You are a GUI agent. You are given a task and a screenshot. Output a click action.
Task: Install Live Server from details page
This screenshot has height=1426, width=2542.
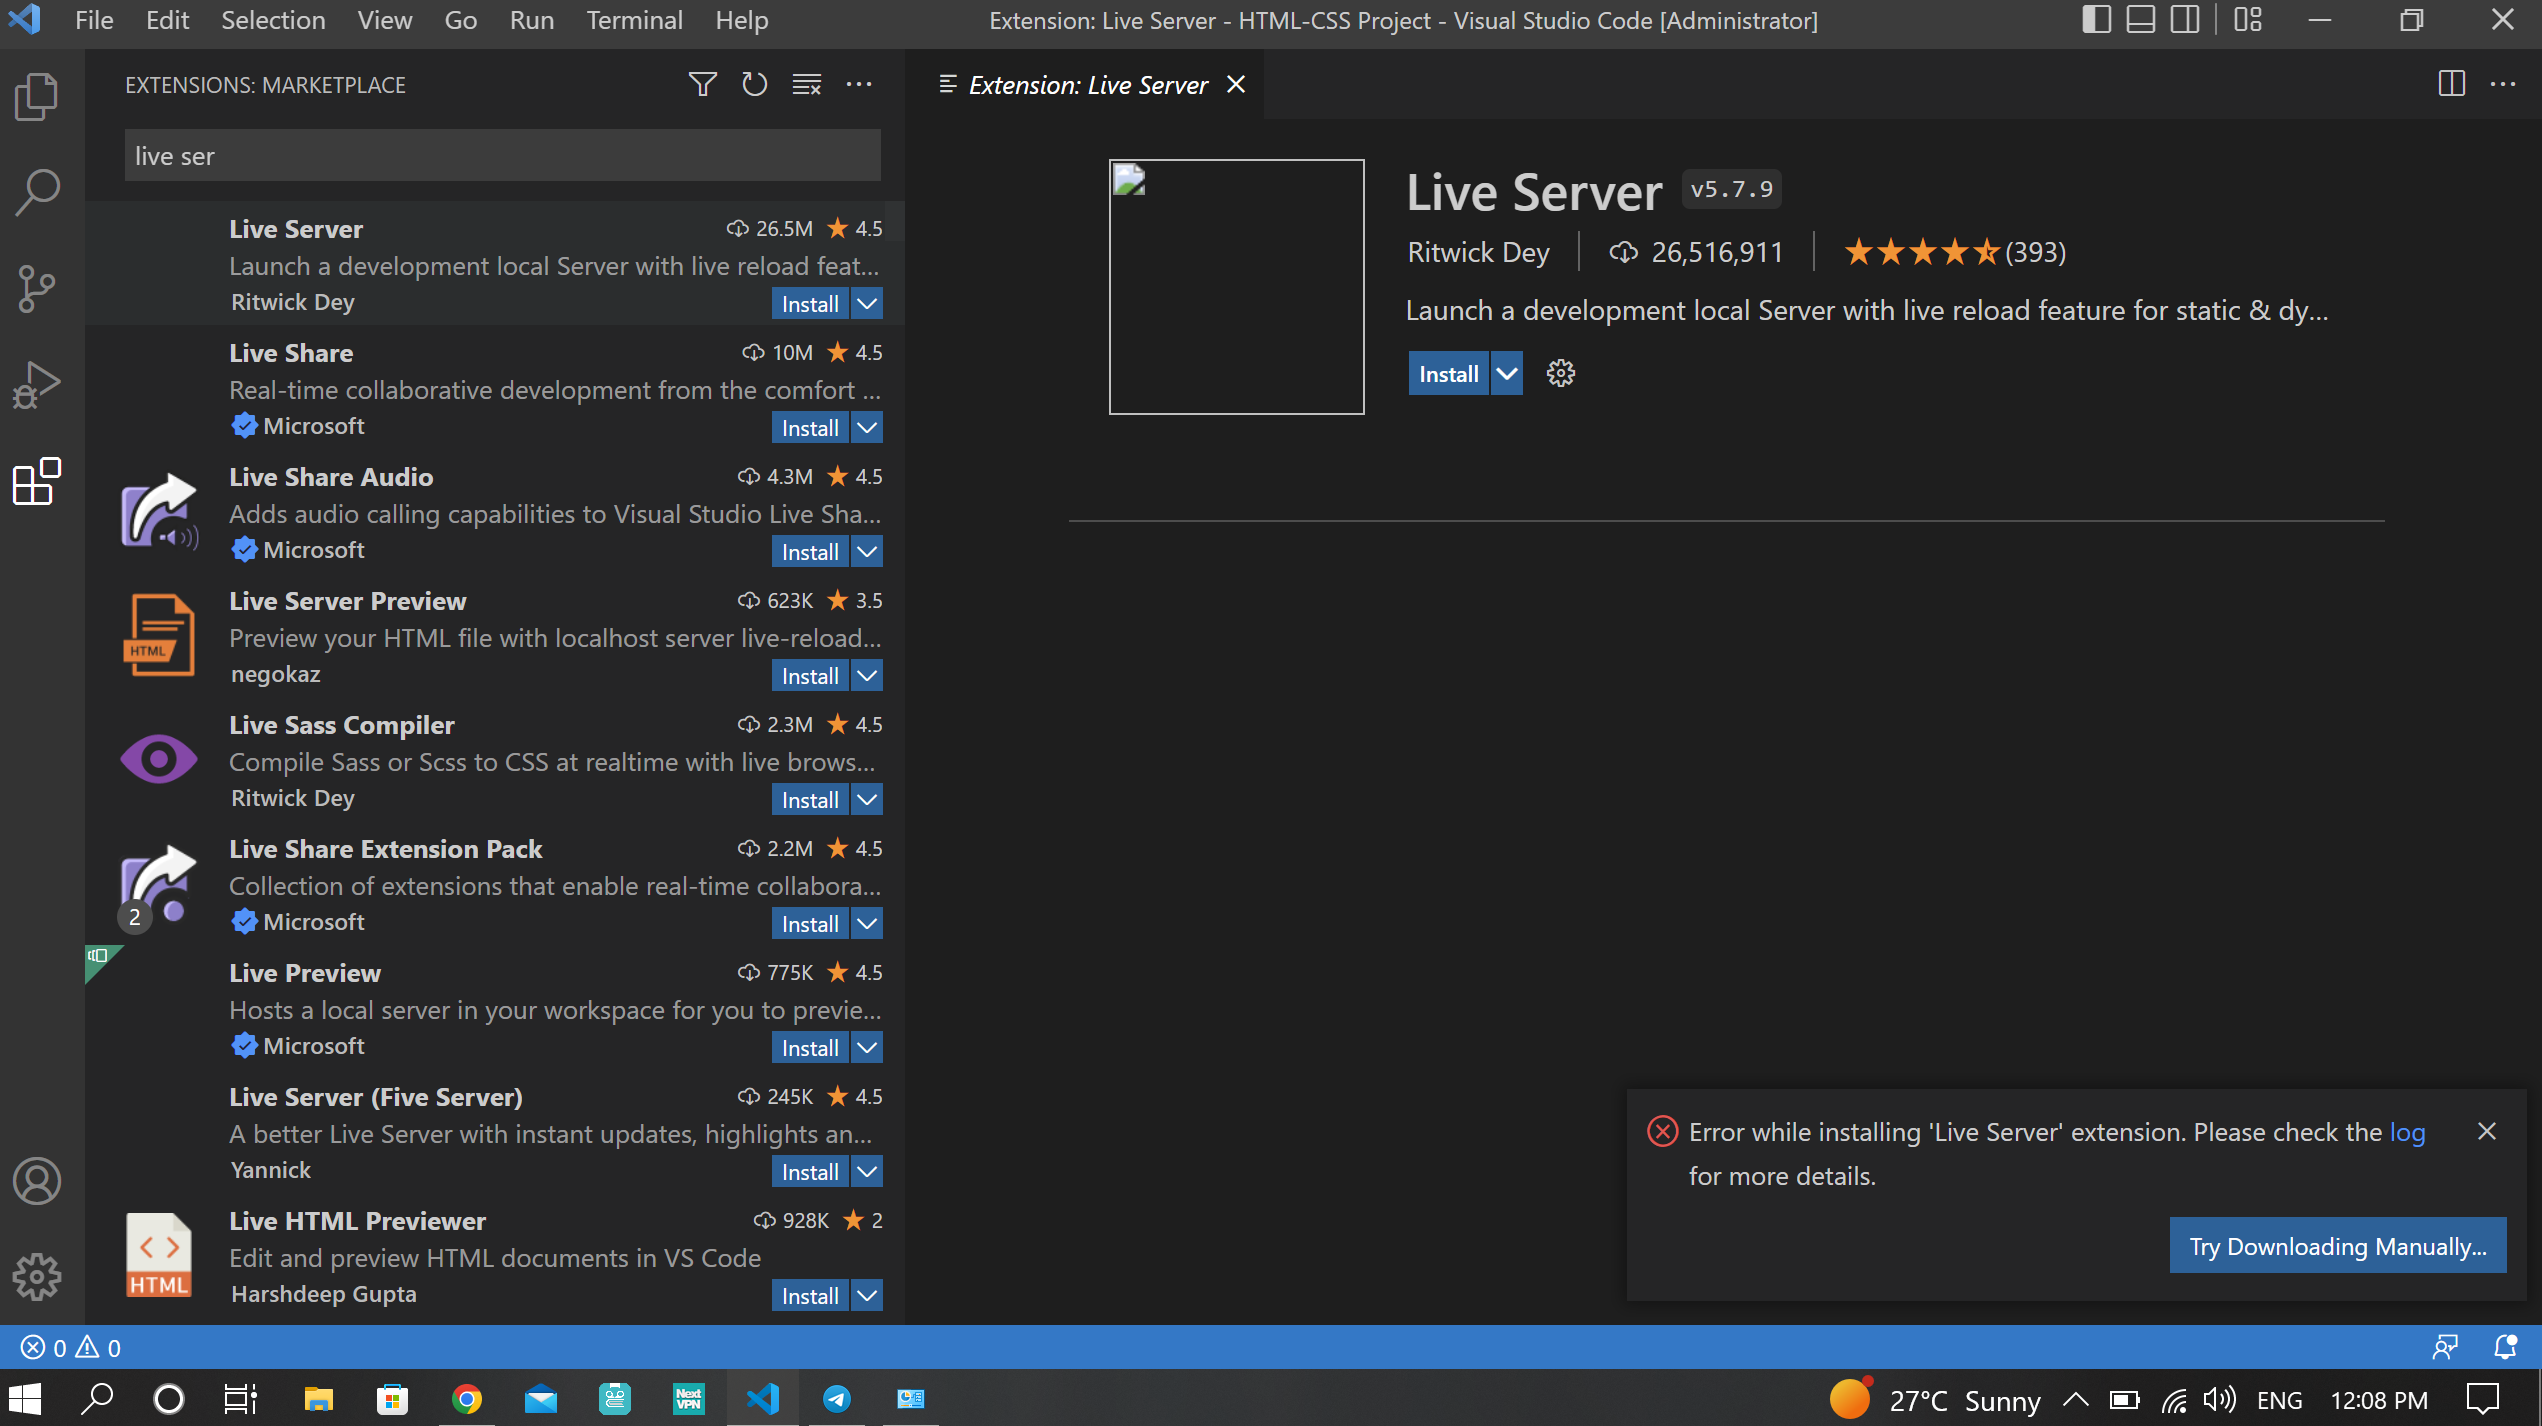(1448, 373)
